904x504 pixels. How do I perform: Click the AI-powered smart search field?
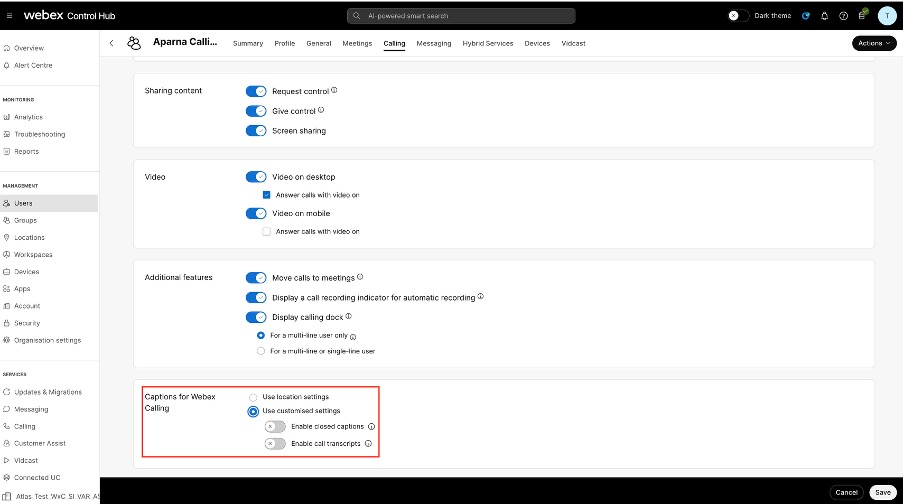coord(461,16)
